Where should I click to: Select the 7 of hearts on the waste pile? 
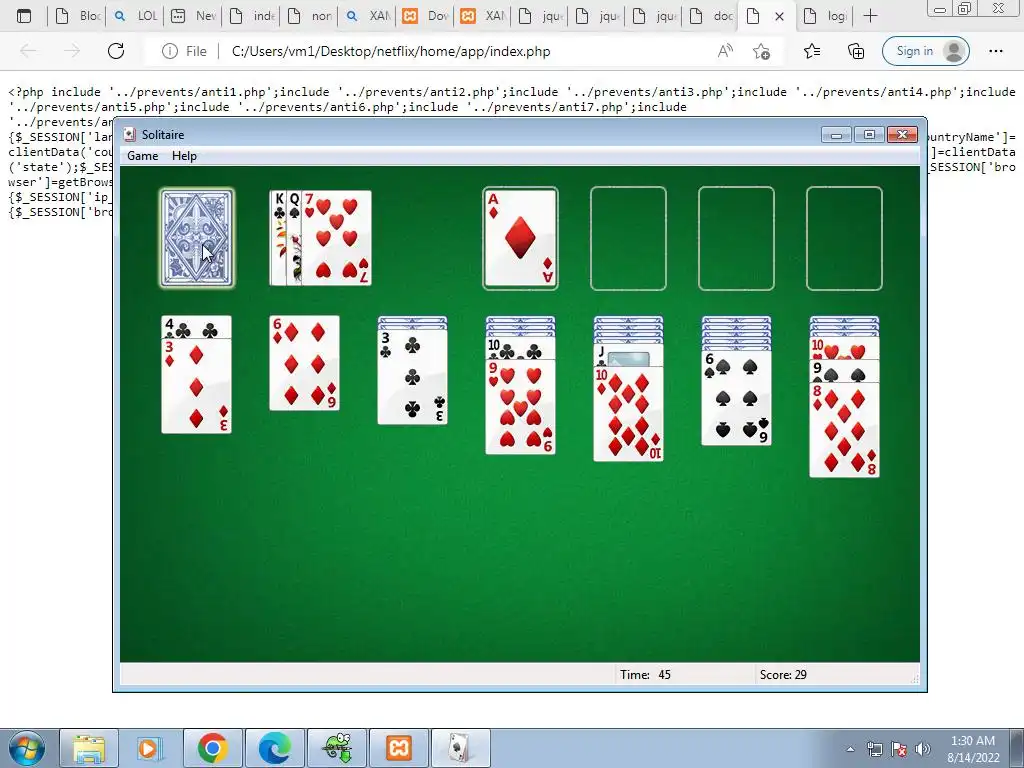click(x=337, y=238)
